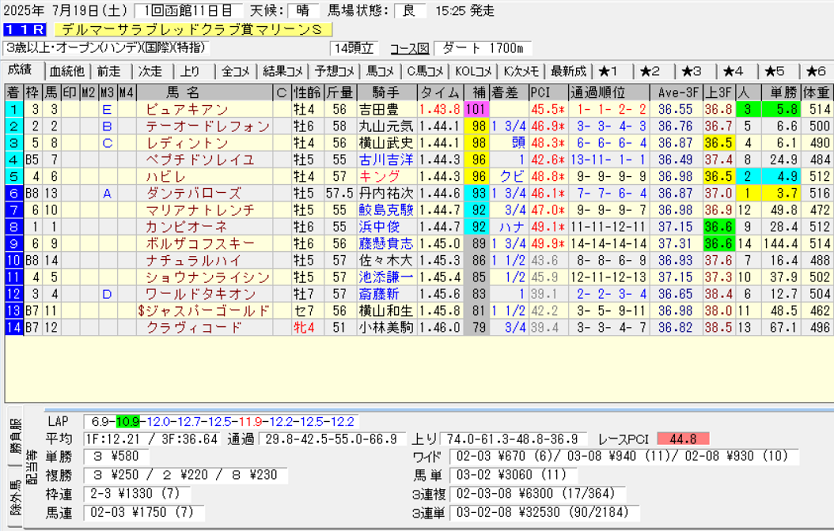This screenshot has width=834, height=531.
Task: Select the 最新成 tab
Action: pos(568,71)
